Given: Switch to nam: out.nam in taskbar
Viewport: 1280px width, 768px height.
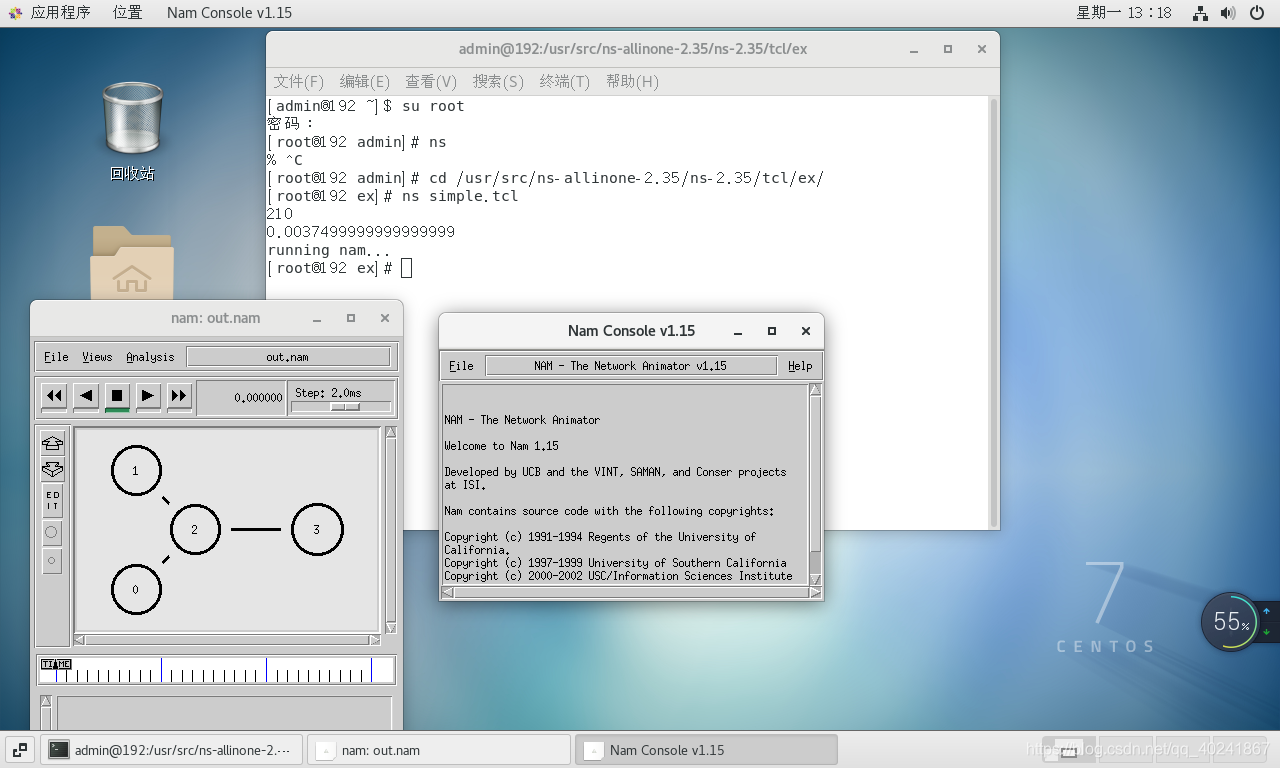Looking at the screenshot, I should tap(438, 750).
